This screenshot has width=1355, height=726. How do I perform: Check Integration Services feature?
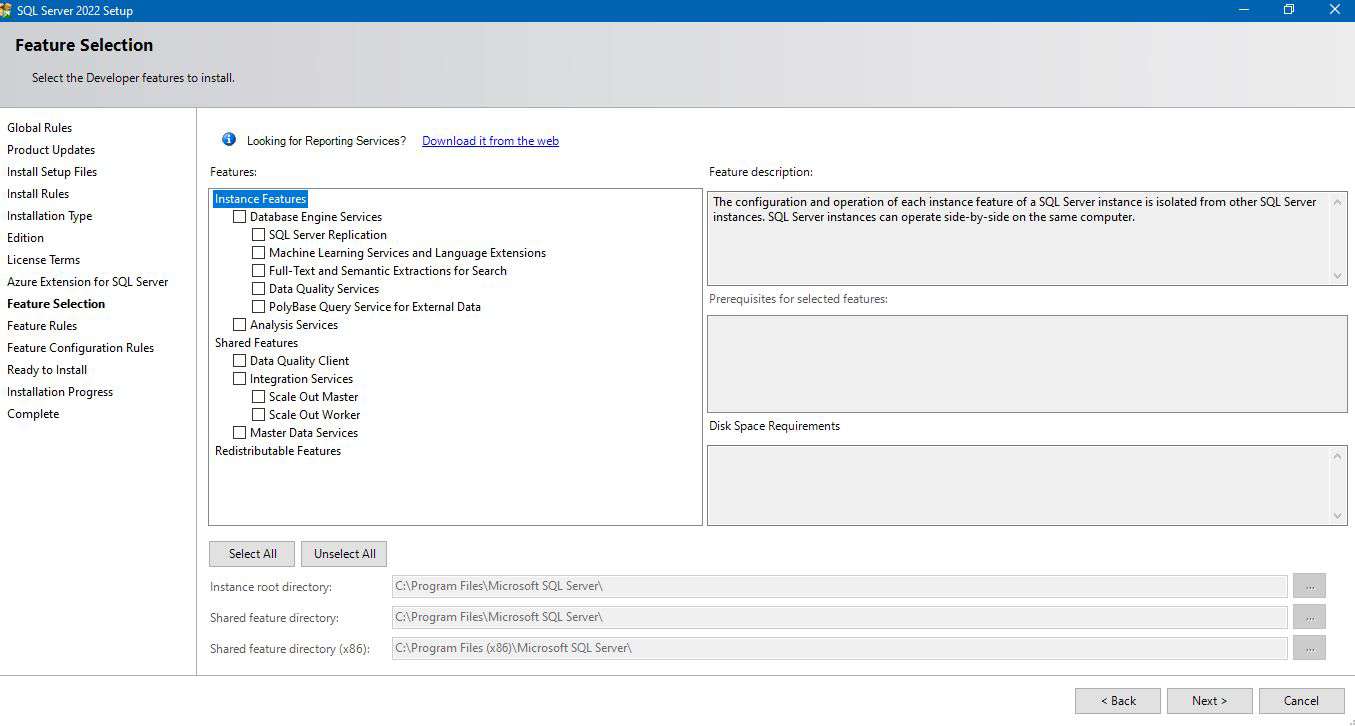coord(239,379)
